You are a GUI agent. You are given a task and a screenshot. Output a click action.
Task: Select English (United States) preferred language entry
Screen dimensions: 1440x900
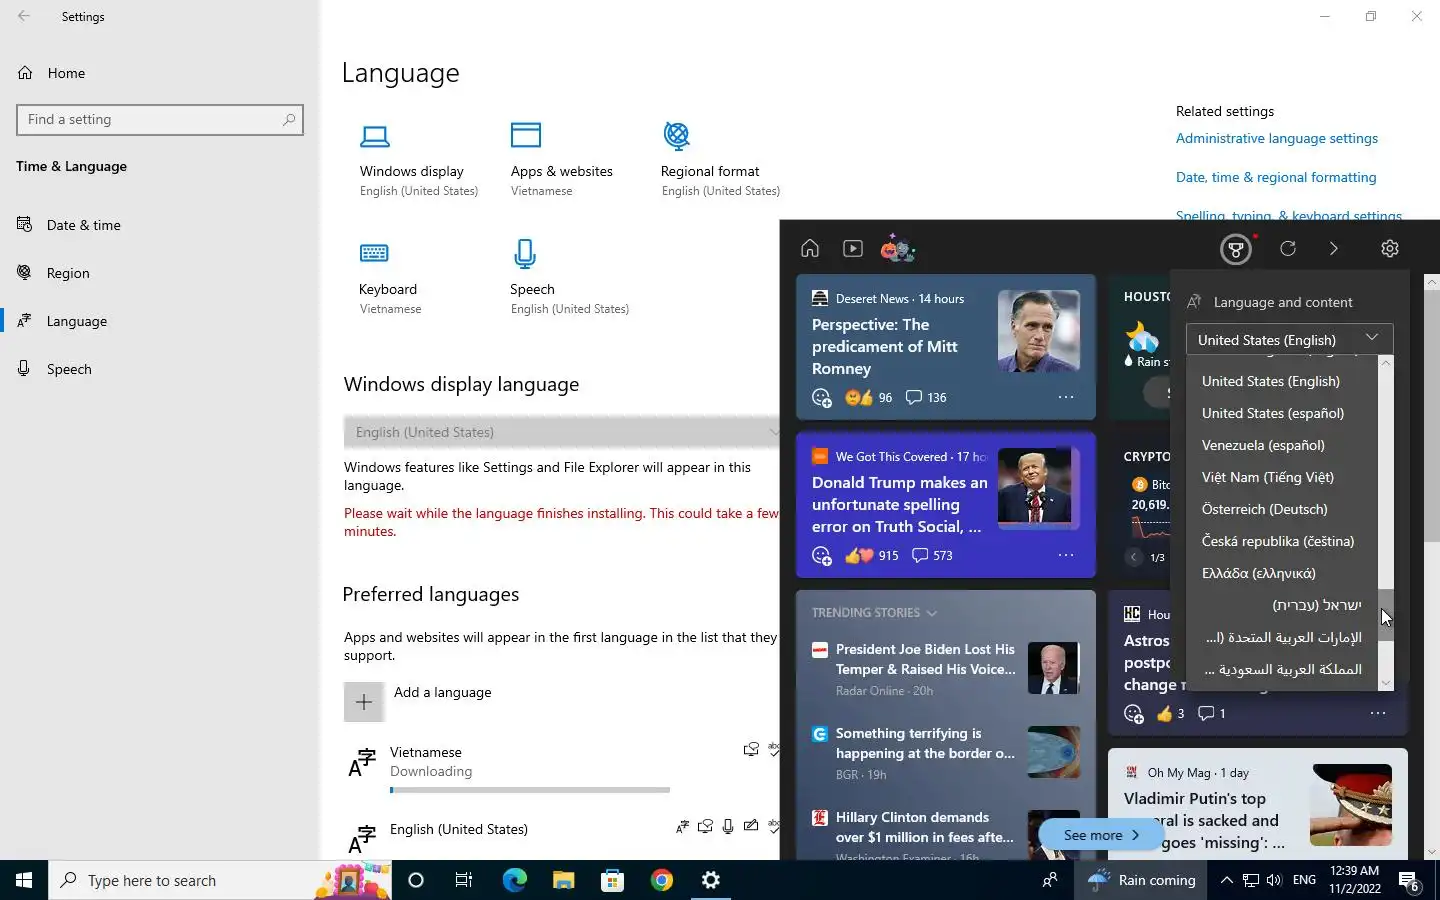(560, 835)
